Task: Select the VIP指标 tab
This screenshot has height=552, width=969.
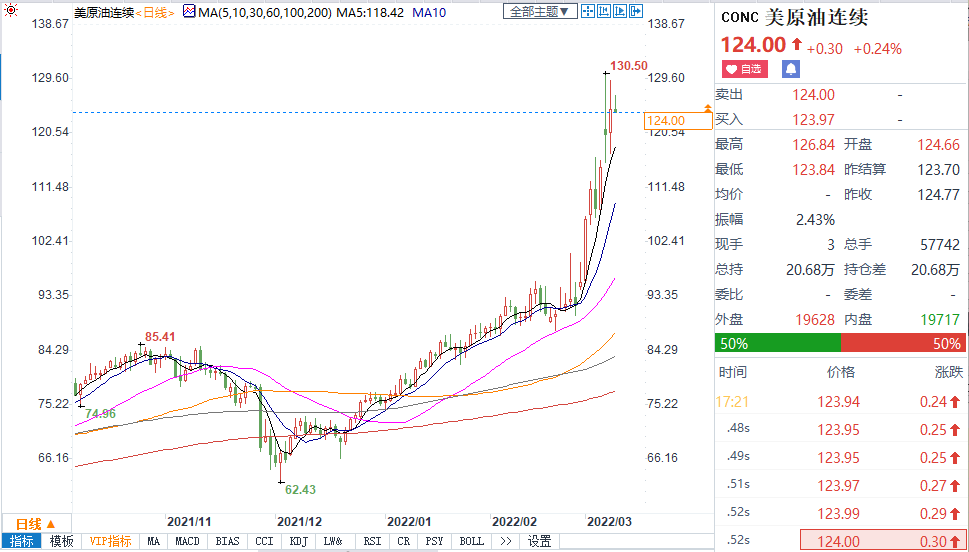Action: click(x=110, y=541)
